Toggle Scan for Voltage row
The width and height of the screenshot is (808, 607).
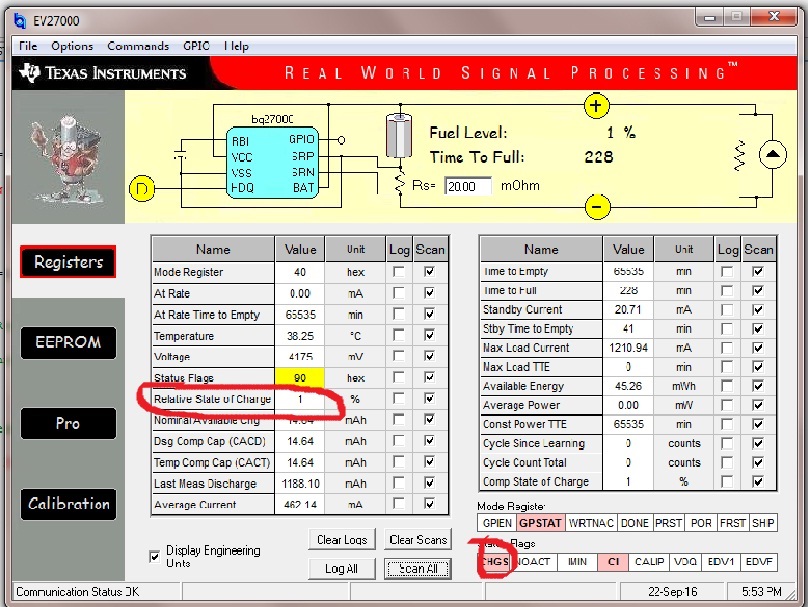click(429, 356)
